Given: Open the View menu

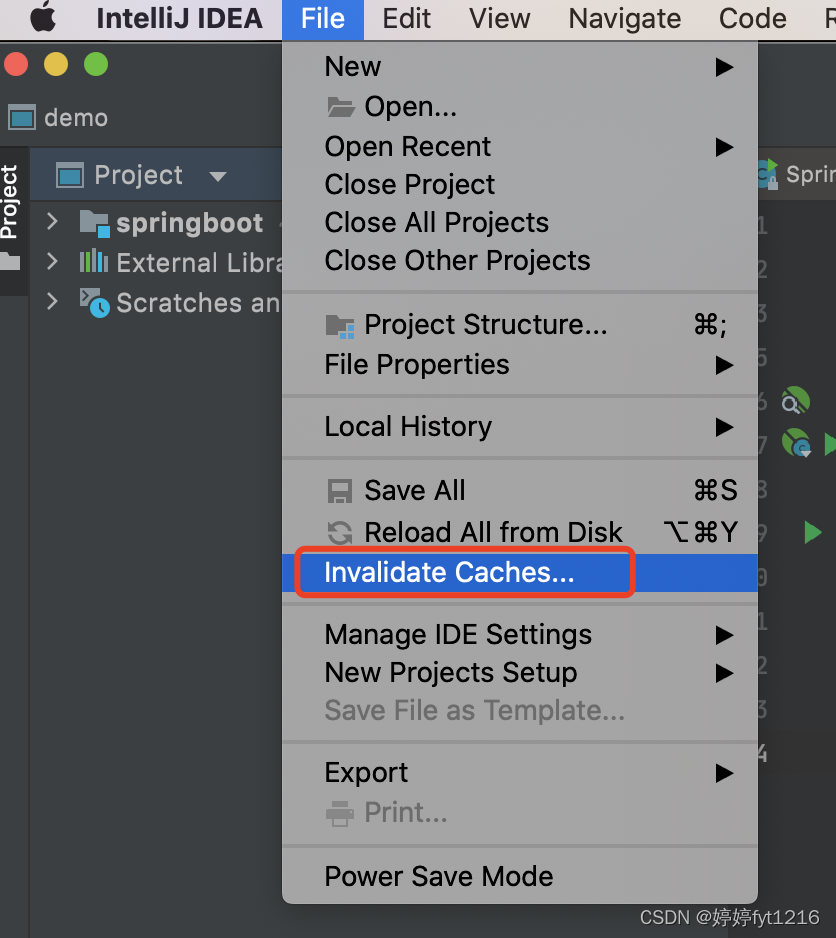Looking at the screenshot, I should coord(499,19).
